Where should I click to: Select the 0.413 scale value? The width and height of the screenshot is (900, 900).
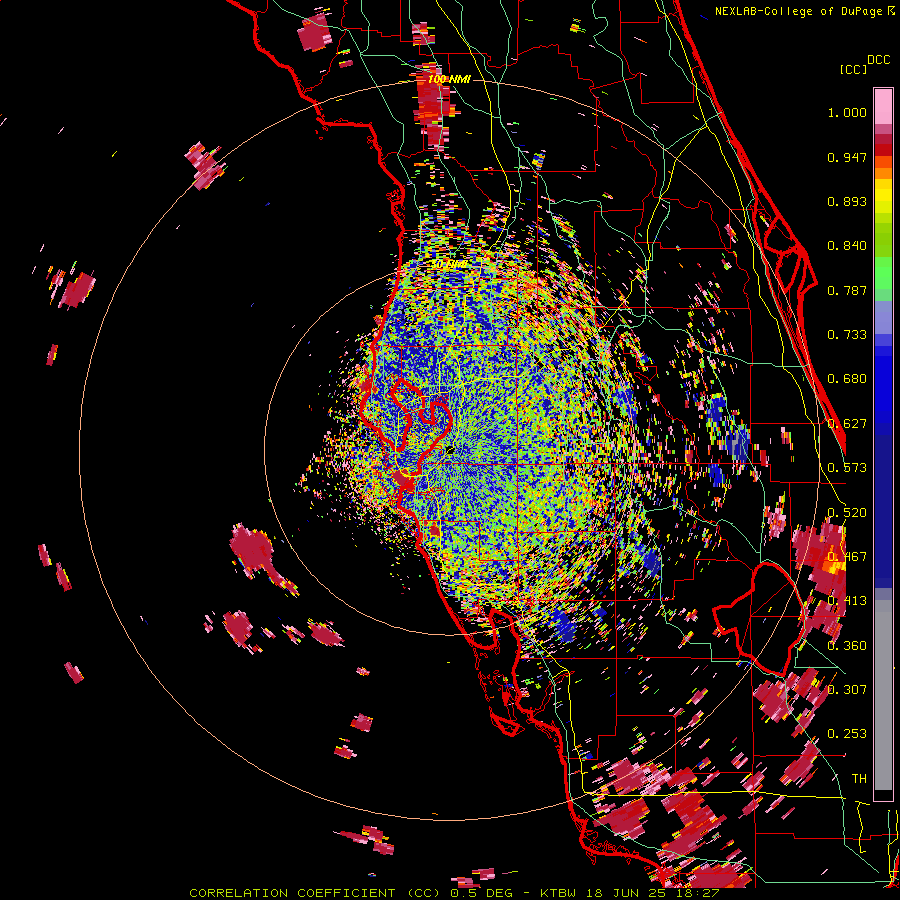coord(847,601)
